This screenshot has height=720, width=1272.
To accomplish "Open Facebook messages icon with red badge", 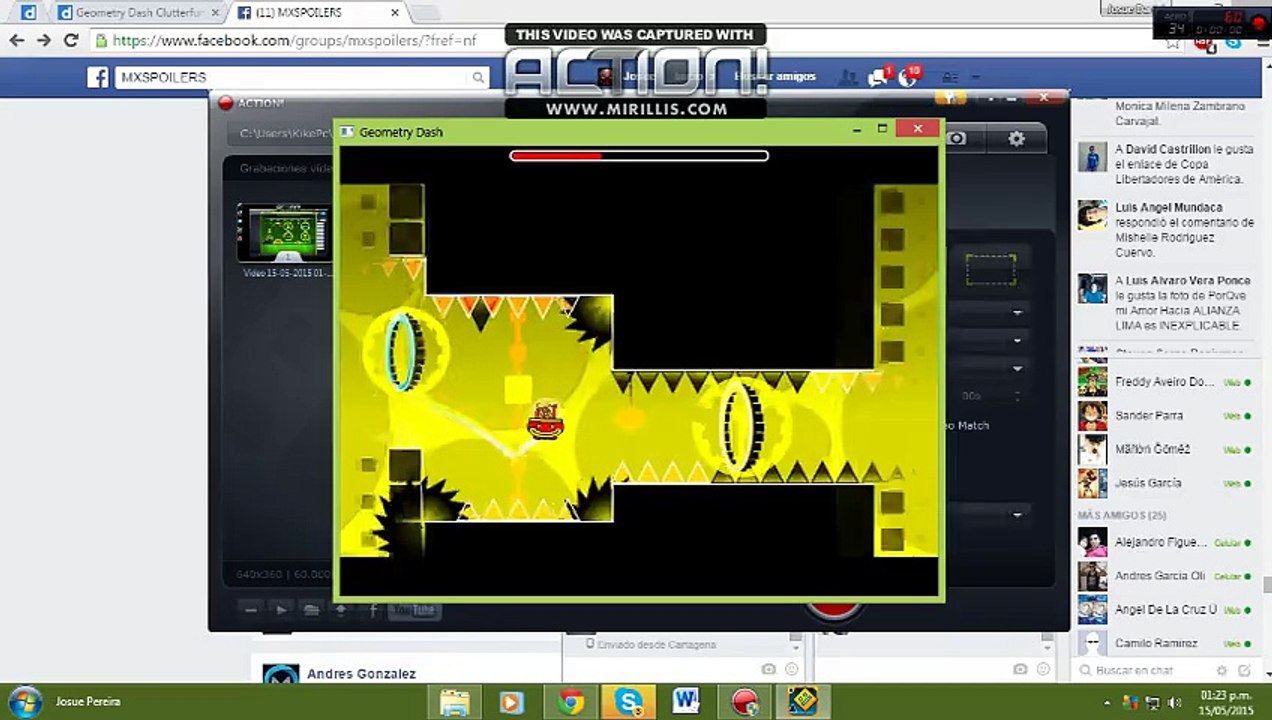I will coord(878,77).
